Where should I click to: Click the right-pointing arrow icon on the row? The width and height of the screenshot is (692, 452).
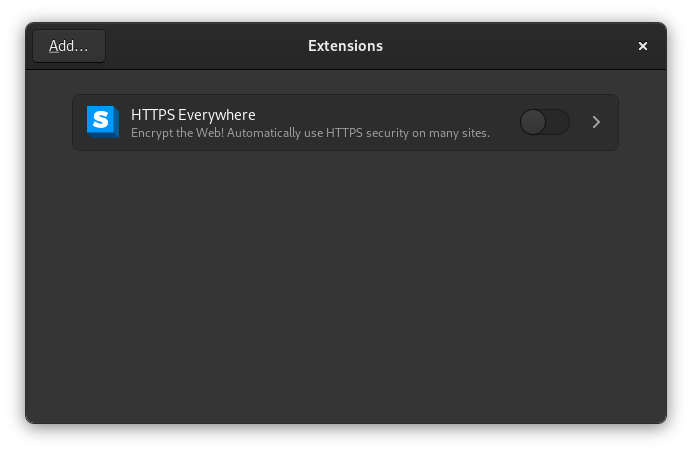click(596, 122)
